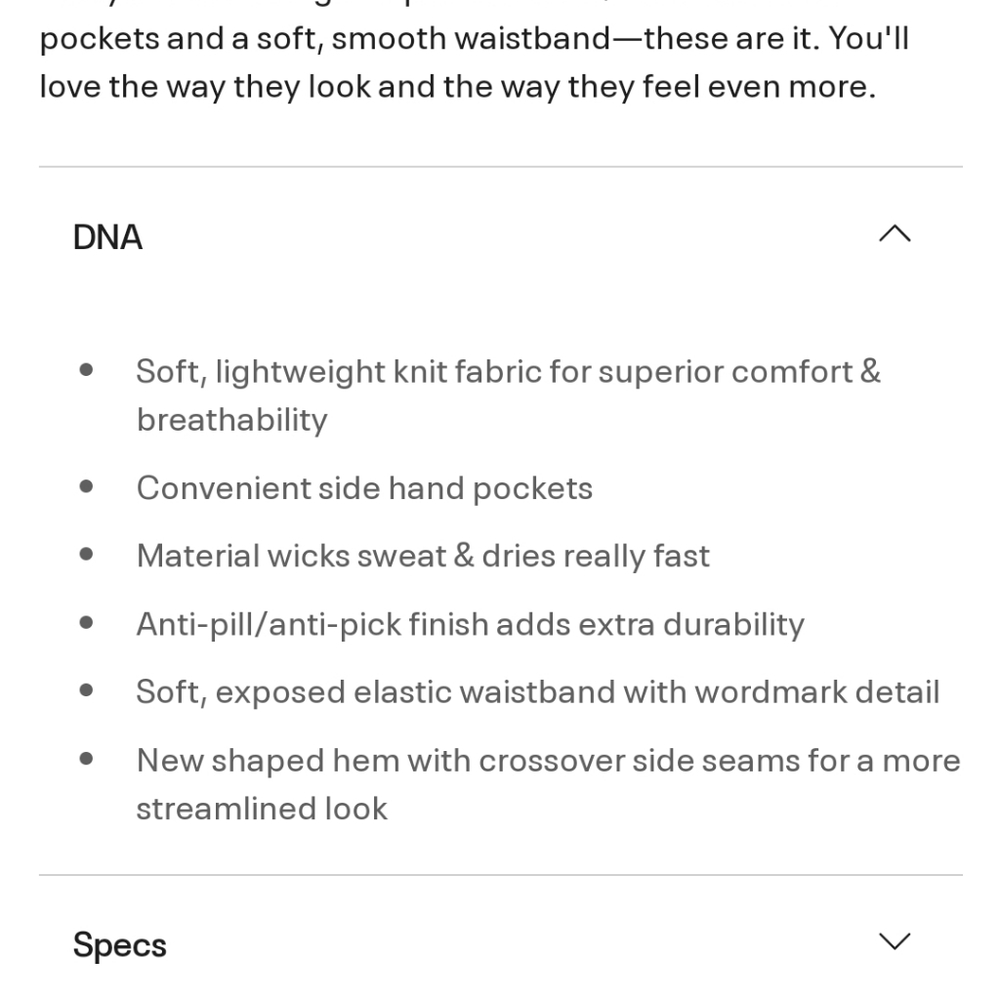The height and width of the screenshot is (1000, 1000).
Task: Select the lightweight knit fabric bullet text
Action: [508, 395]
